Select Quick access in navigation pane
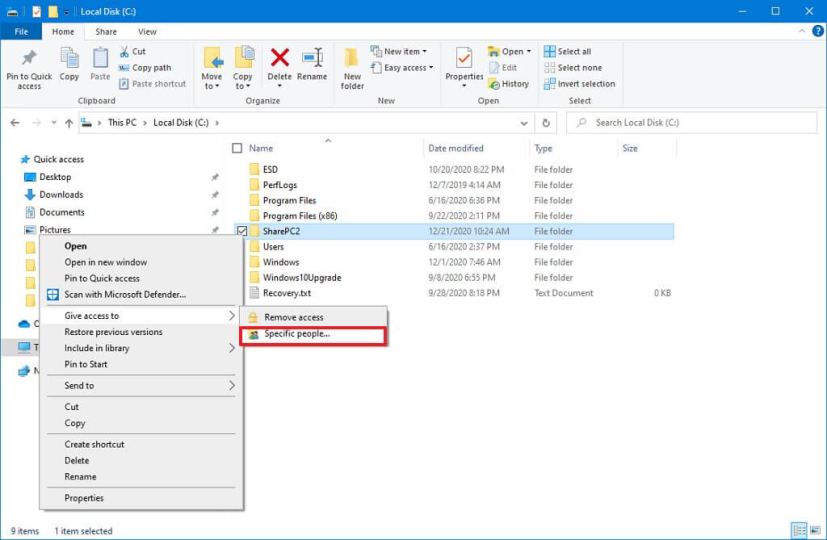 (52, 159)
